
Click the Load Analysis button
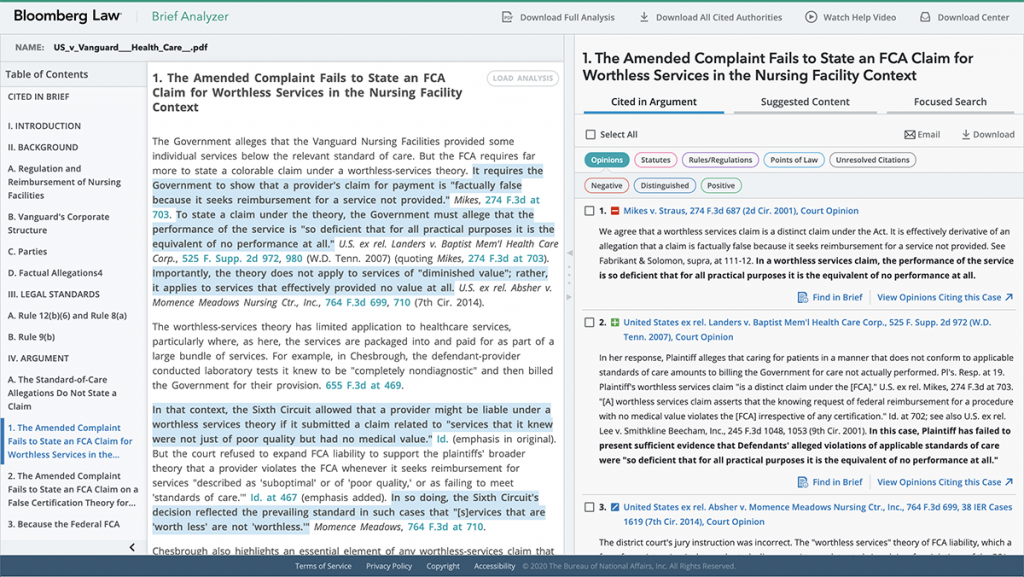click(x=522, y=78)
